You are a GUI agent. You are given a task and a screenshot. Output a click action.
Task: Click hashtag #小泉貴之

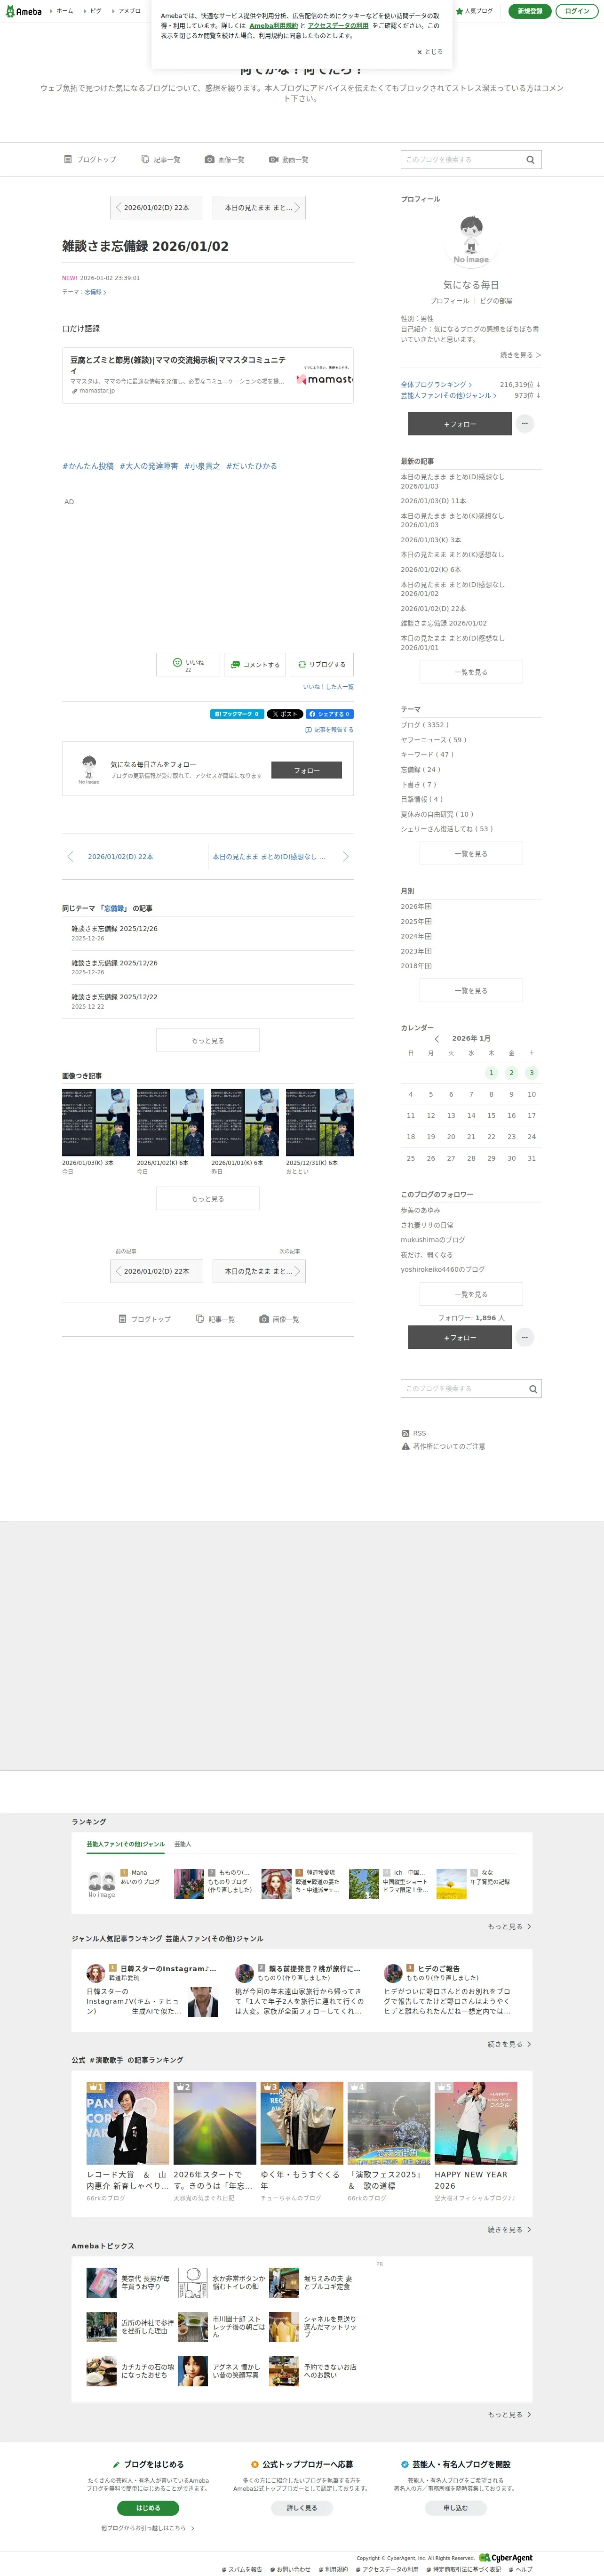pyautogui.click(x=202, y=466)
